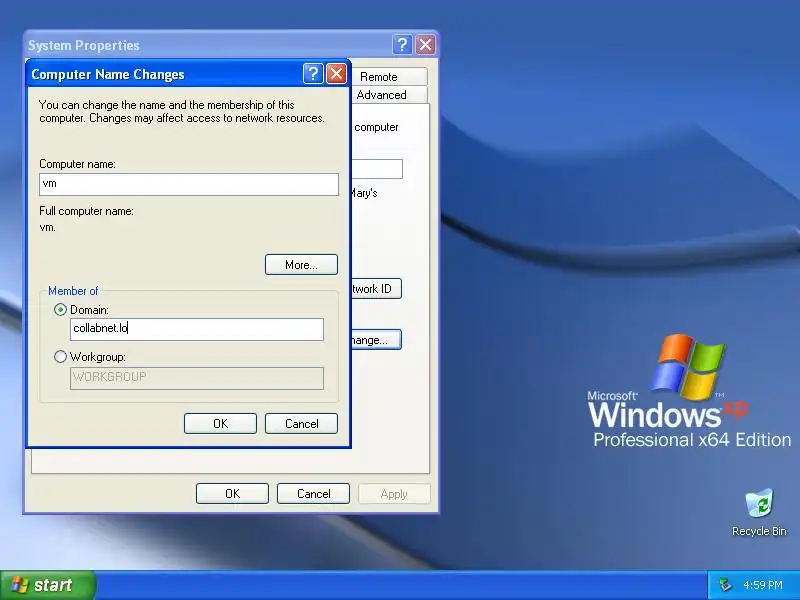Cancel the Computer Name Changes dialog
The width and height of the screenshot is (800, 600).
click(301, 423)
